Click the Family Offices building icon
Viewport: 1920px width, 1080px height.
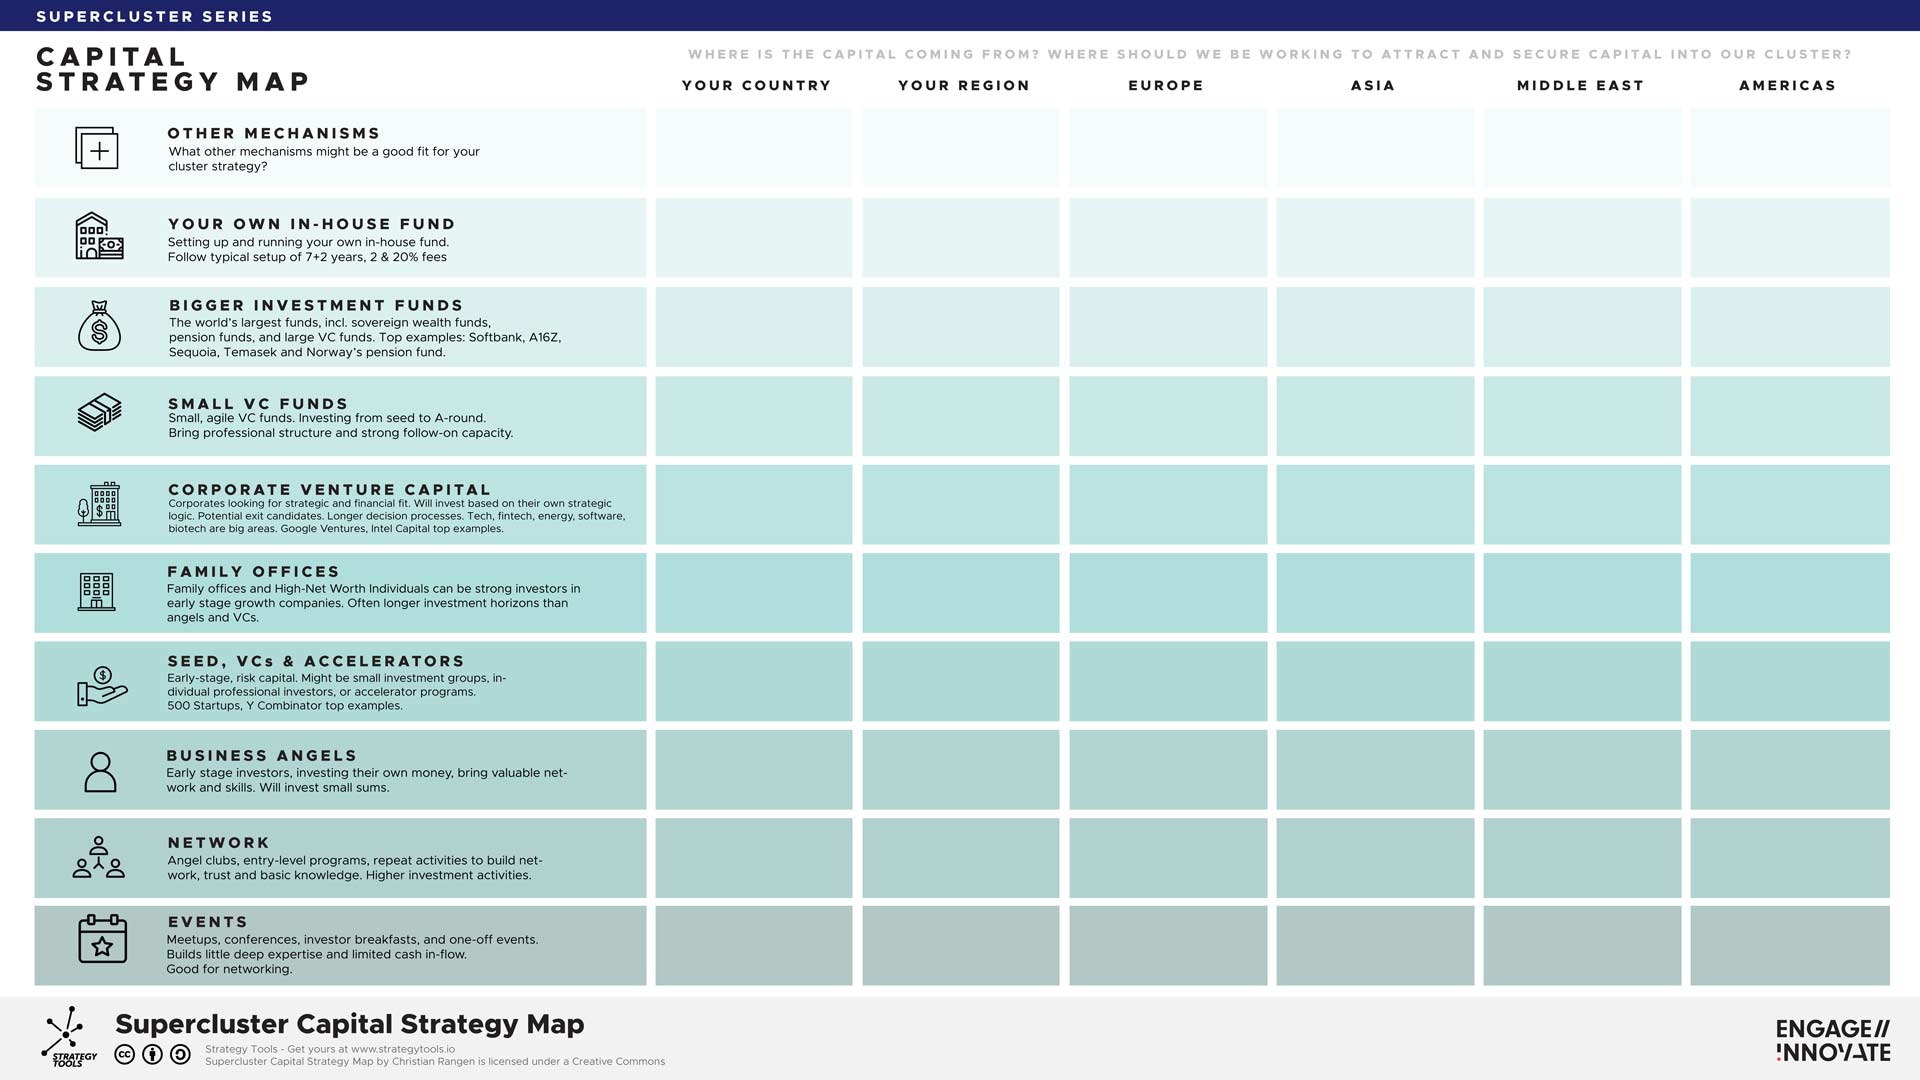pos(97,592)
